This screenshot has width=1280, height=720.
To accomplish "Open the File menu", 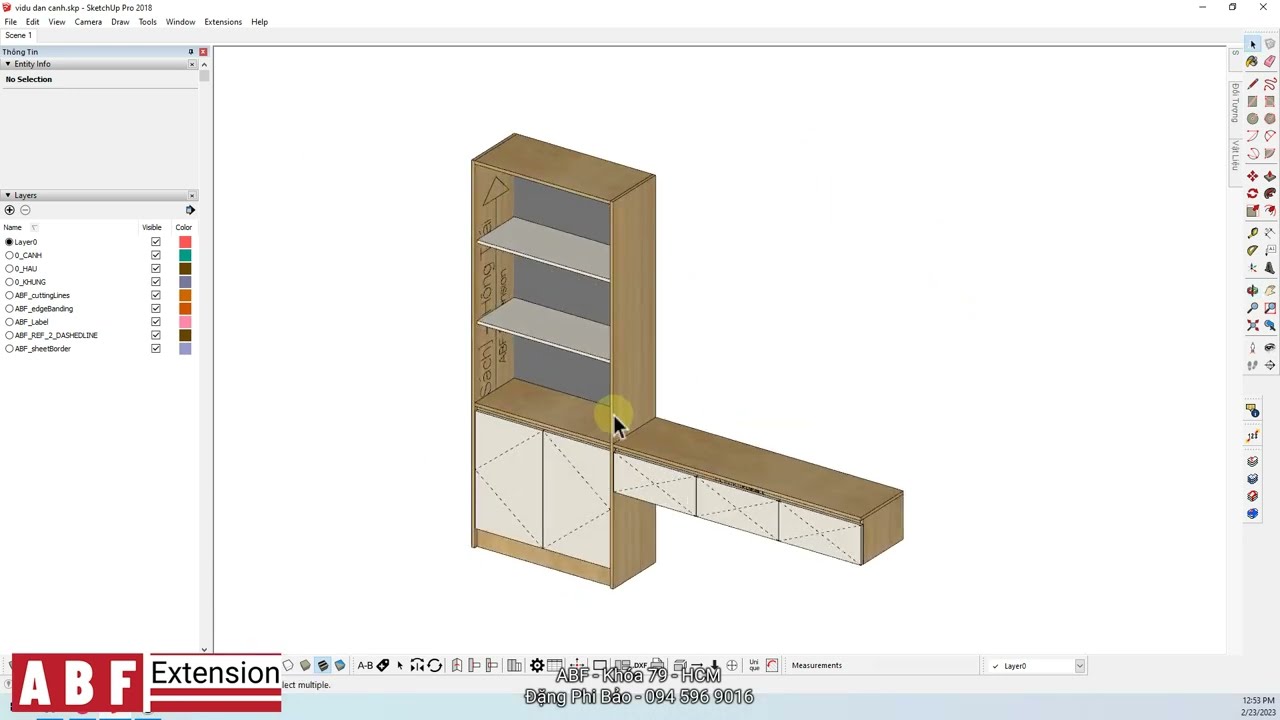I will 10,22.
